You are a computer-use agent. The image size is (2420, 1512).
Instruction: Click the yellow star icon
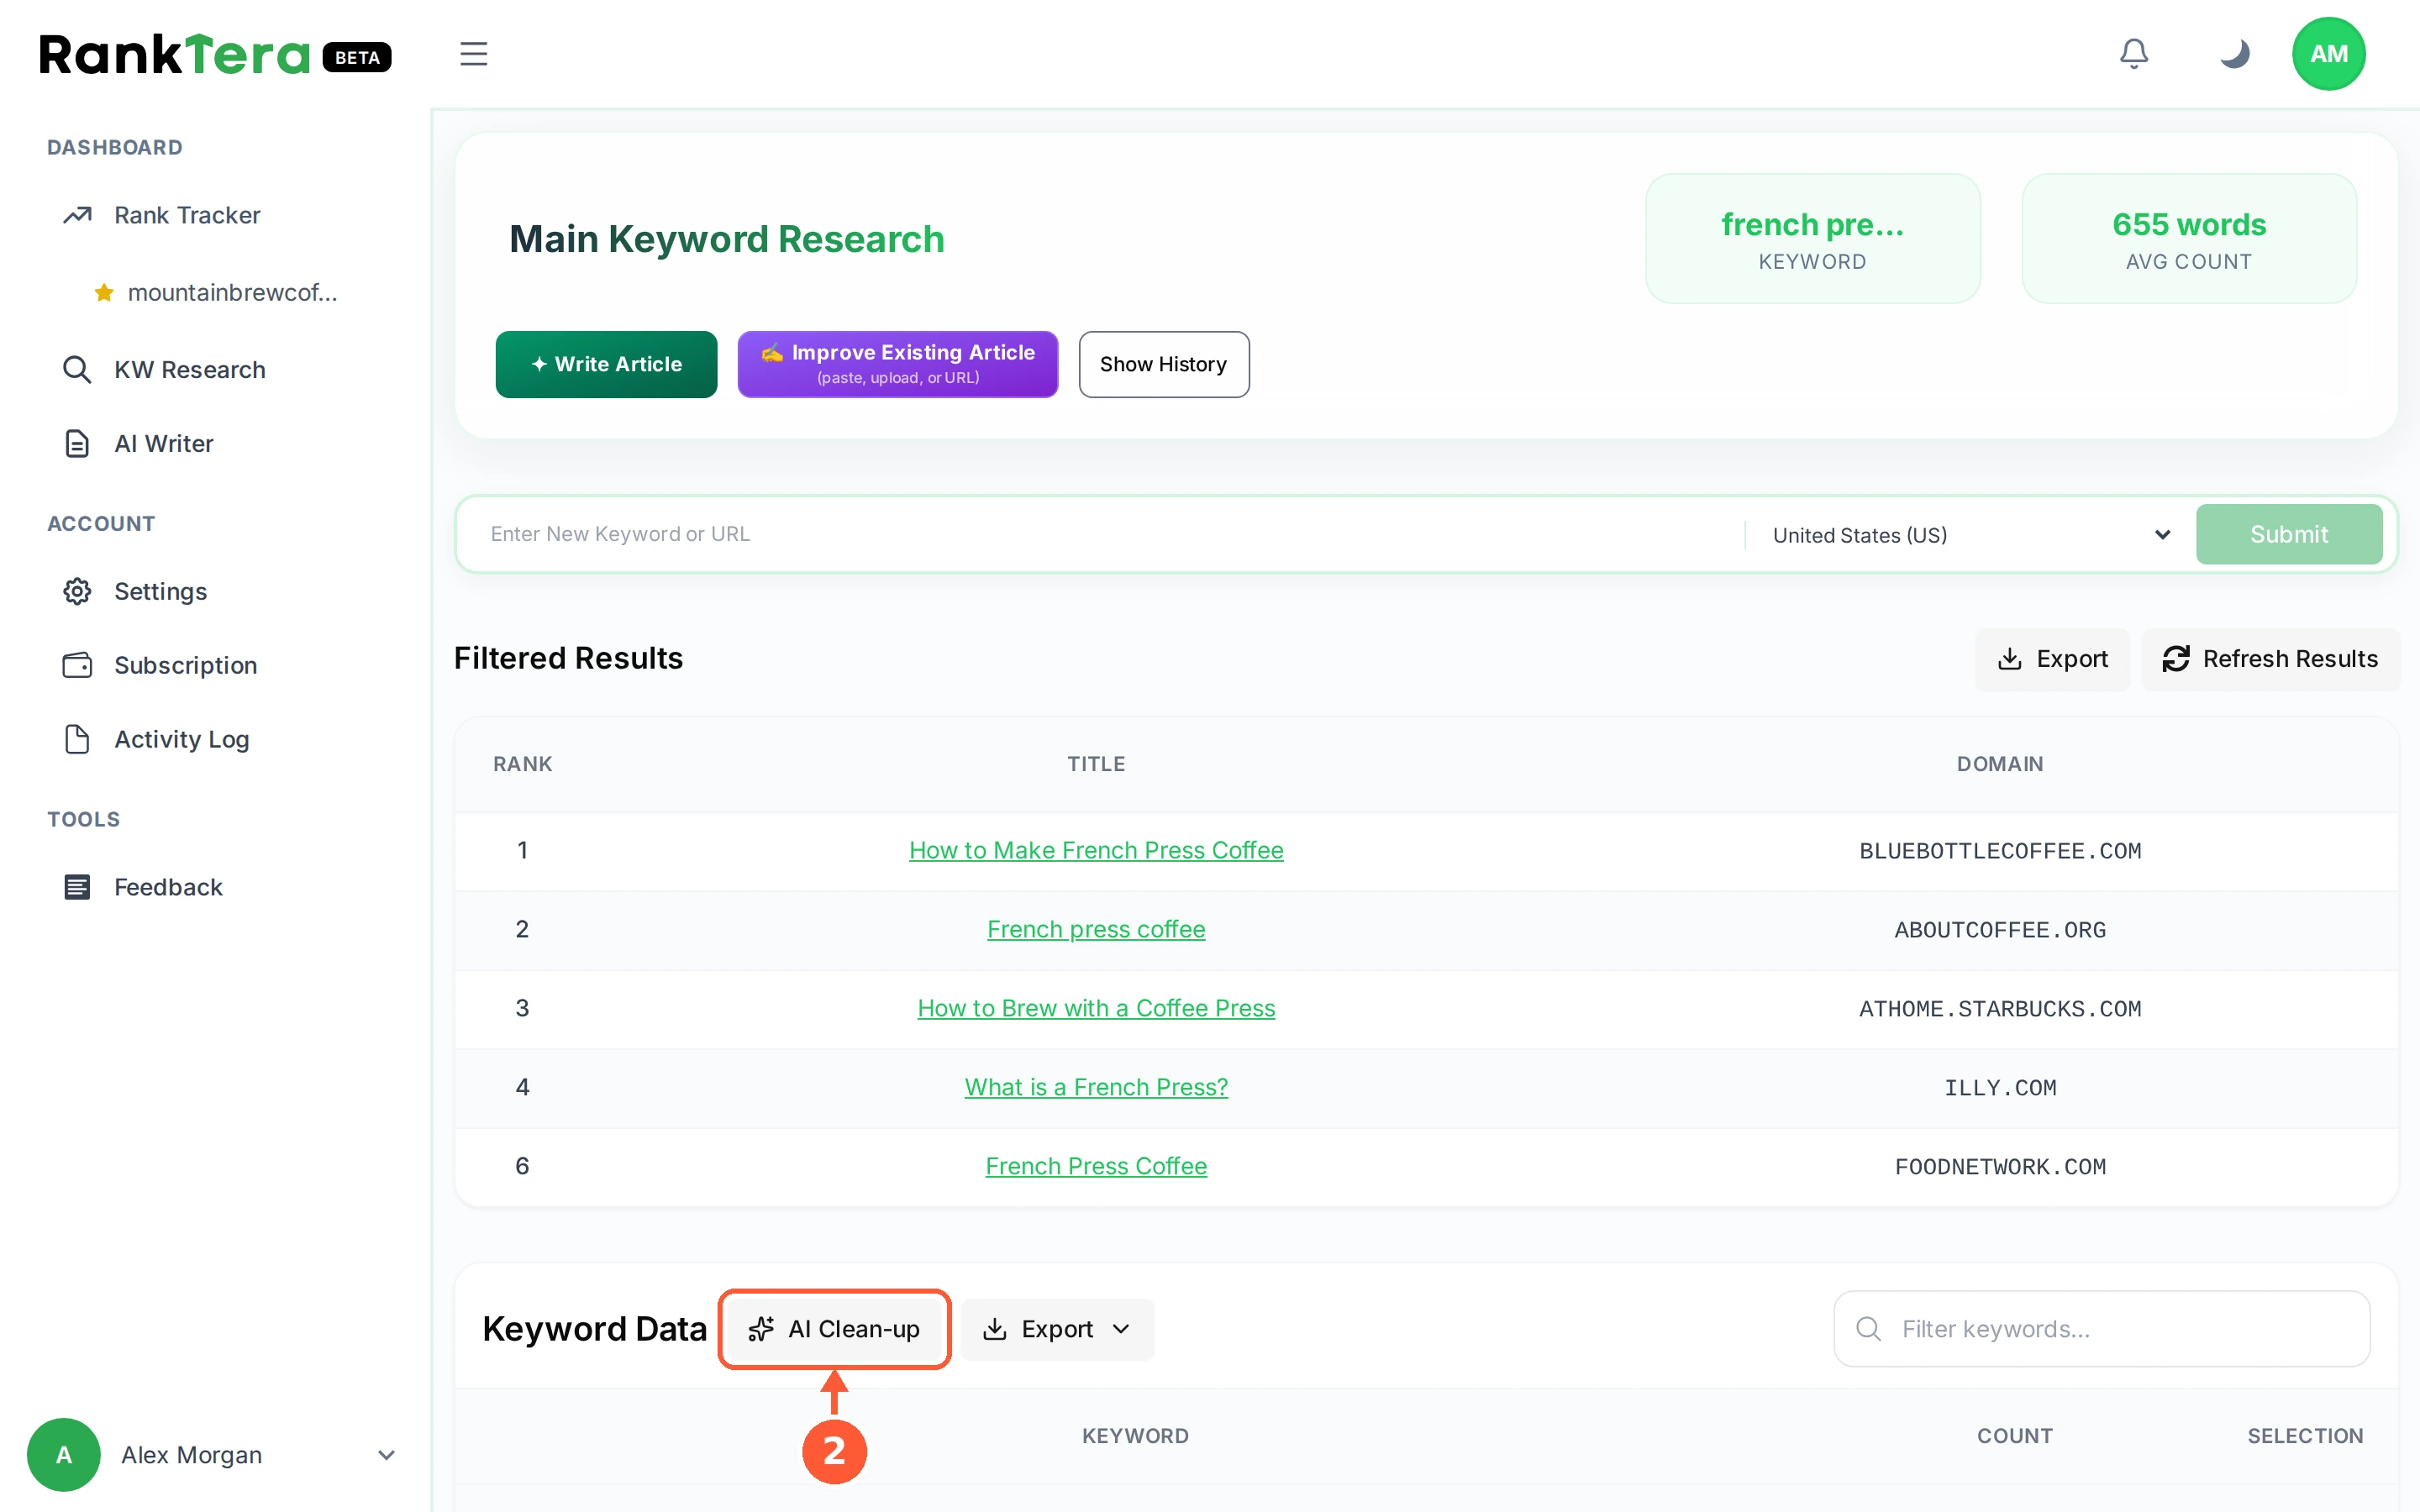pos(104,292)
